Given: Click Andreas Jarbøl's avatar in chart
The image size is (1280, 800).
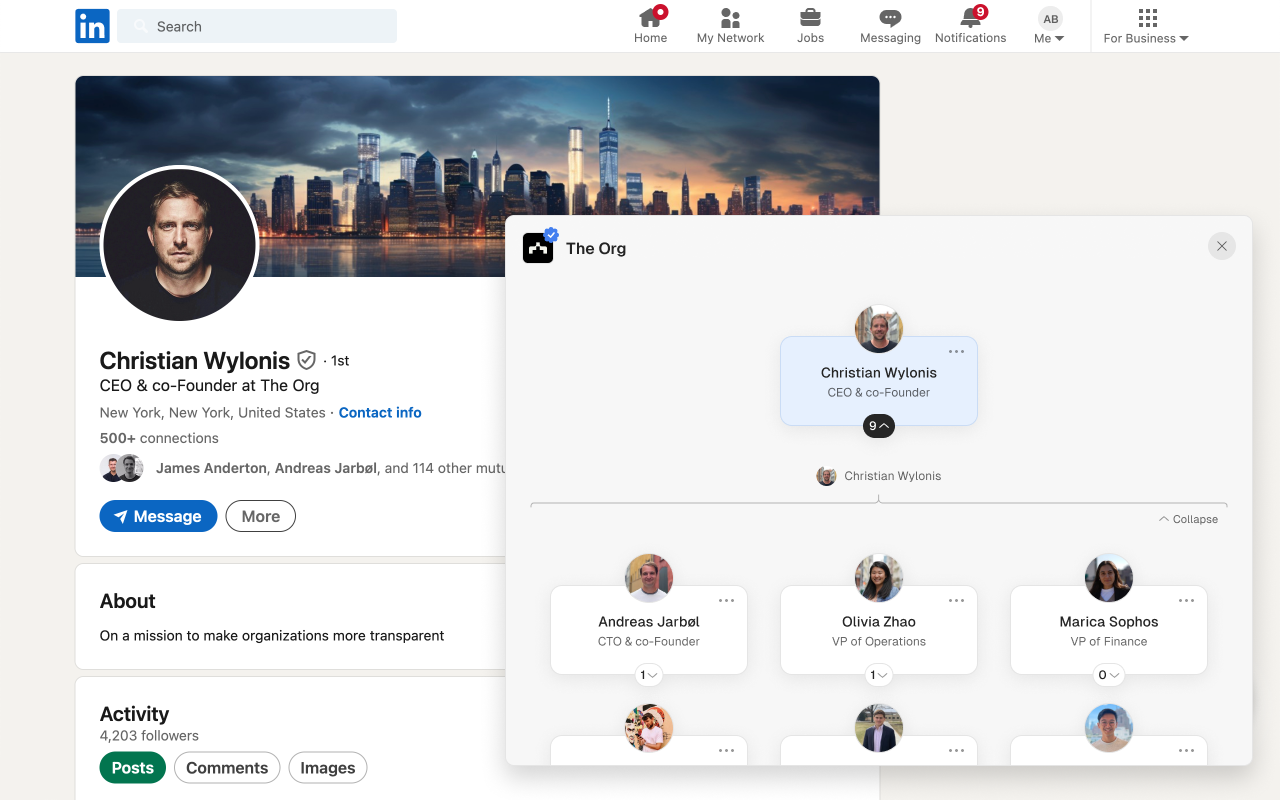Looking at the screenshot, I should 649,578.
